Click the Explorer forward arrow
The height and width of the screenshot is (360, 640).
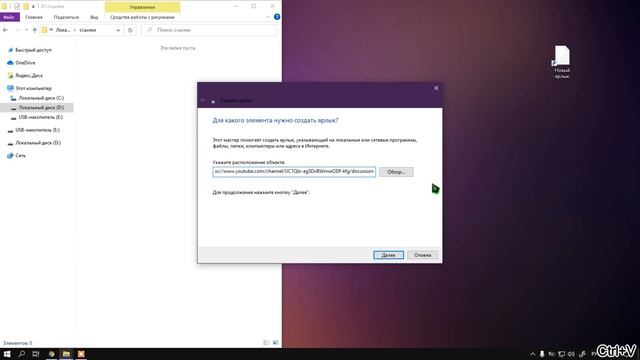tap(17, 30)
